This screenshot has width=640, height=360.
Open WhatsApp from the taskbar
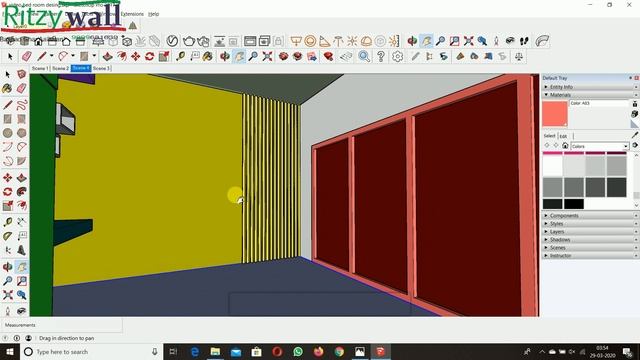(298, 351)
